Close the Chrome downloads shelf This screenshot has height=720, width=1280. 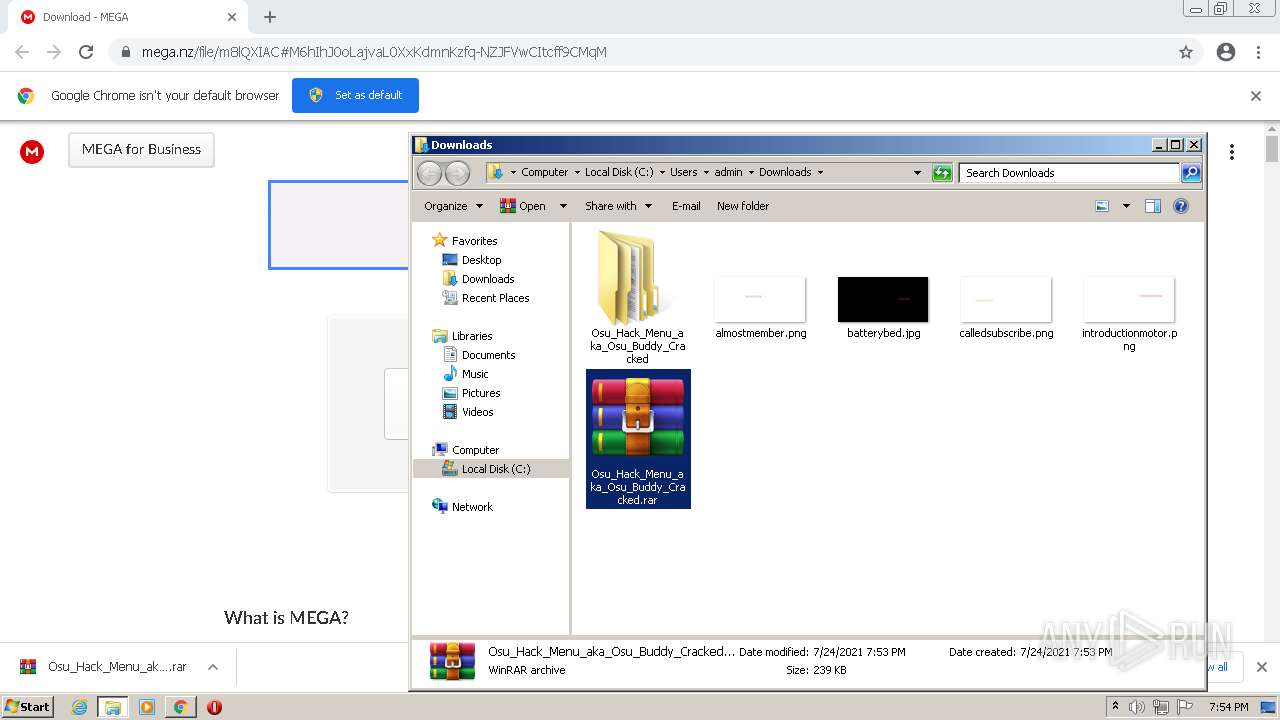click(1261, 667)
